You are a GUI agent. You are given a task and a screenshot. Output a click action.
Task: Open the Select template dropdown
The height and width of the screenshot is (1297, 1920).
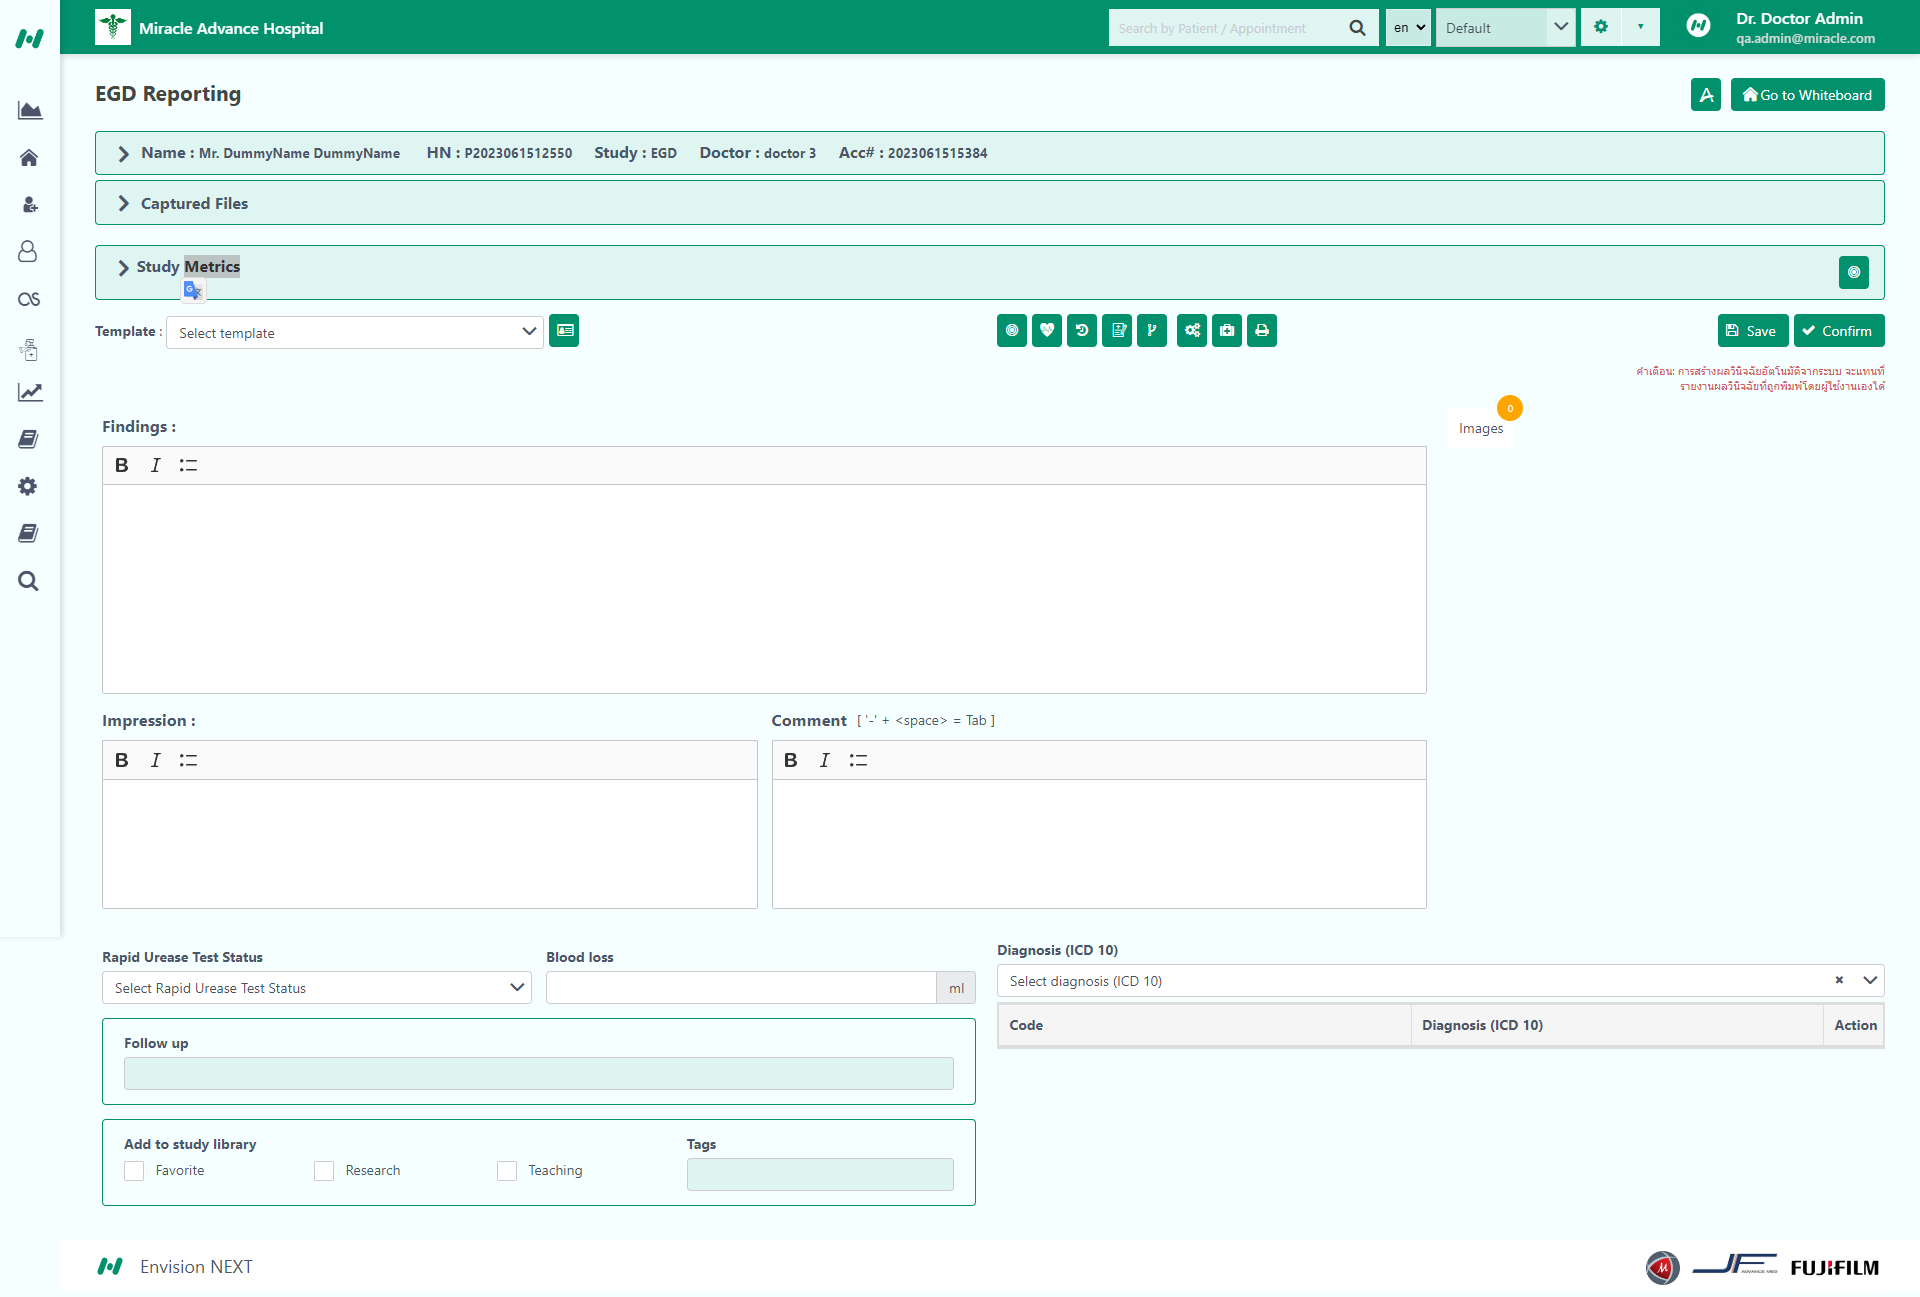354,333
